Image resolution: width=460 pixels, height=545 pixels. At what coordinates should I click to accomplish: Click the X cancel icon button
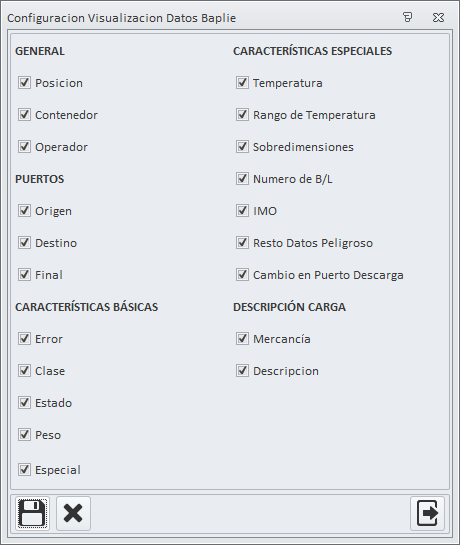(x=73, y=513)
